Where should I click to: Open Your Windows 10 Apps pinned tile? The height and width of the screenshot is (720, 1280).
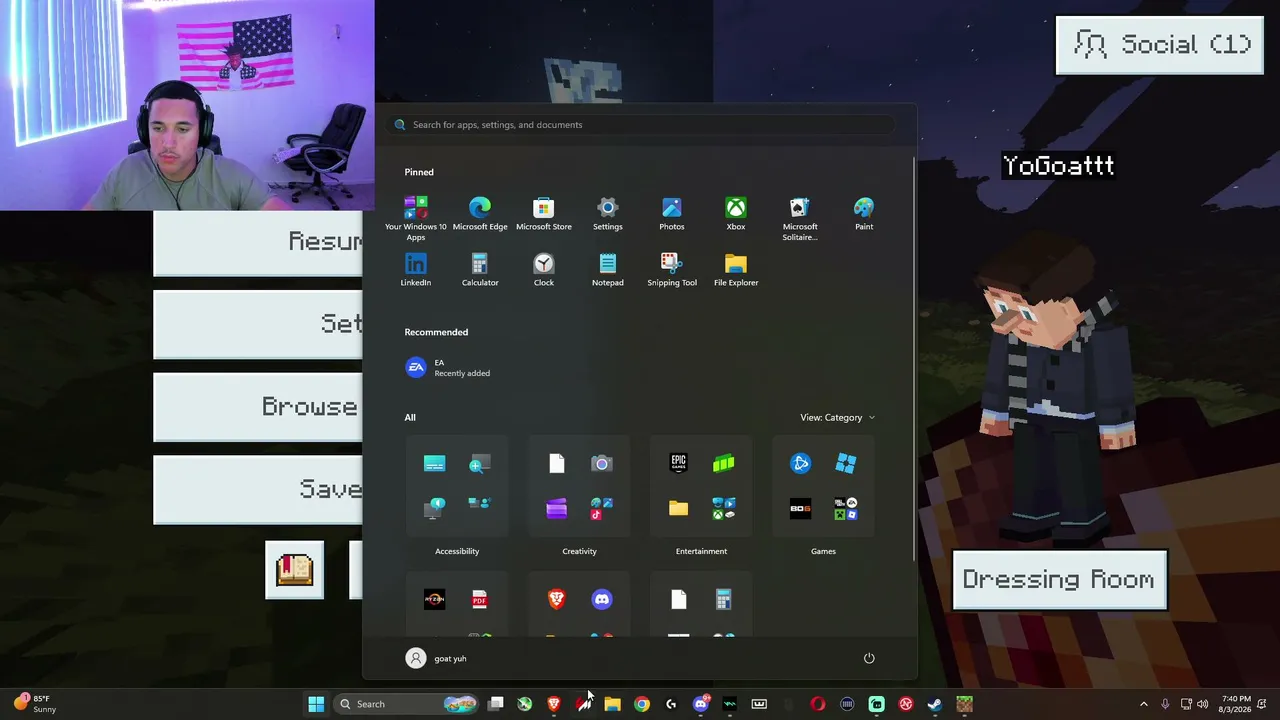tap(416, 218)
